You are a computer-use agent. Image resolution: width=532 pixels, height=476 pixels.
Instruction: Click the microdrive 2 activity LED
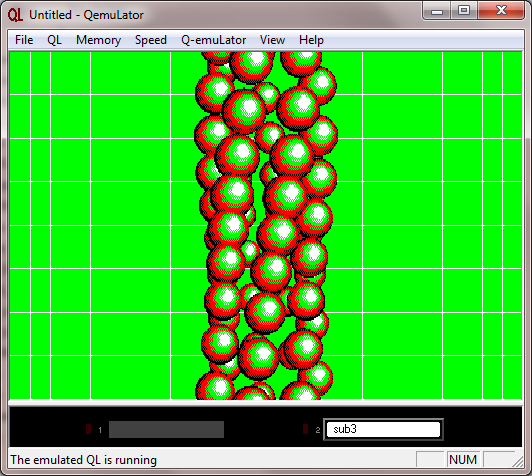coord(305,429)
